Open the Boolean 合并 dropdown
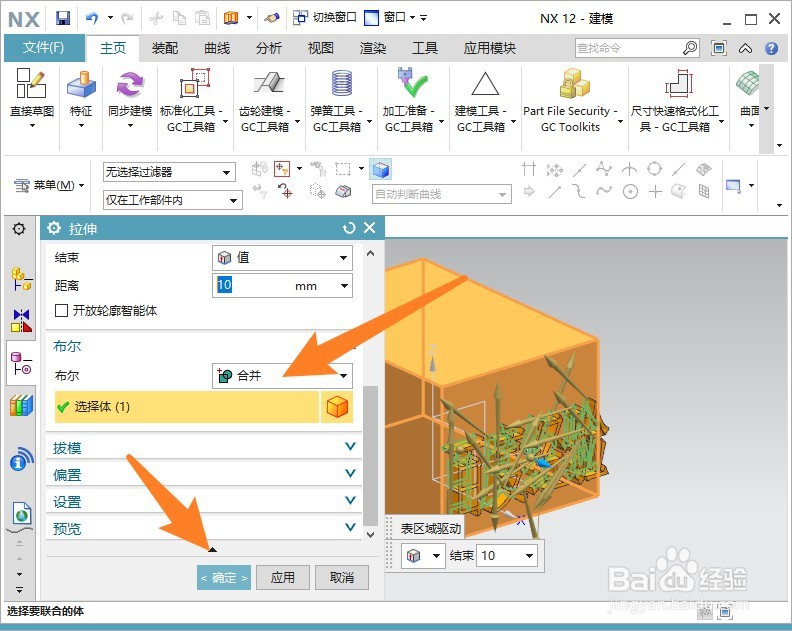This screenshot has height=631, width=792. pyautogui.click(x=282, y=376)
